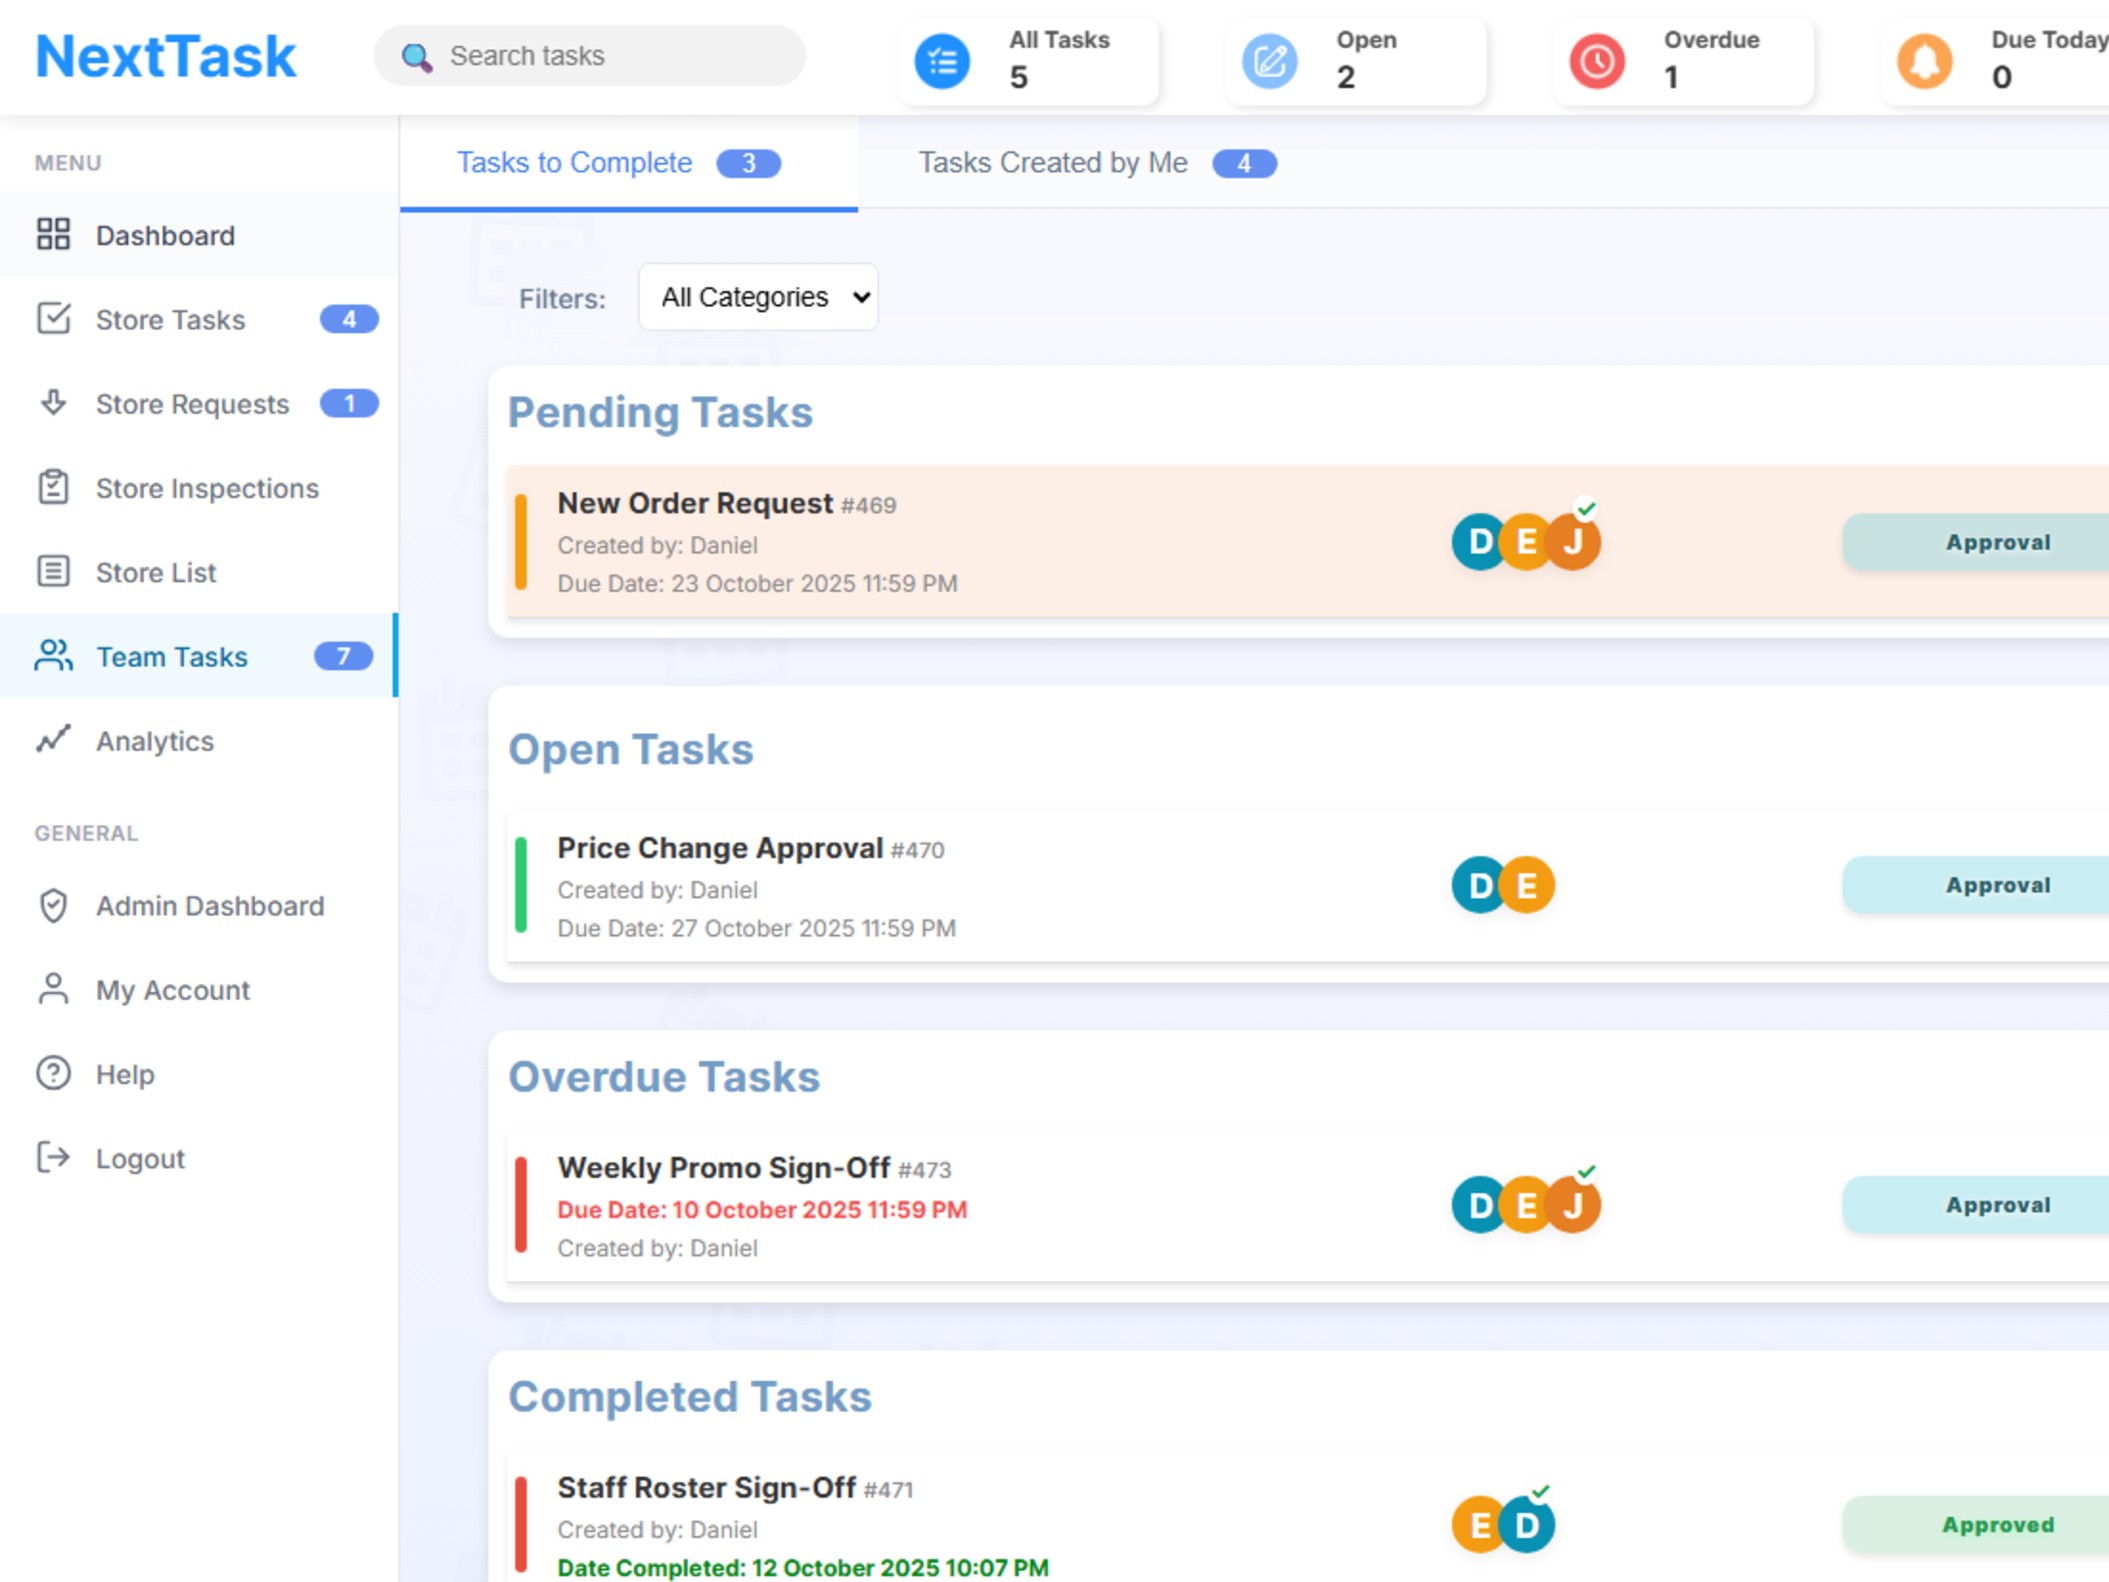This screenshot has height=1582, width=2109.
Task: Click the Store Requests download icon
Action: [53, 403]
